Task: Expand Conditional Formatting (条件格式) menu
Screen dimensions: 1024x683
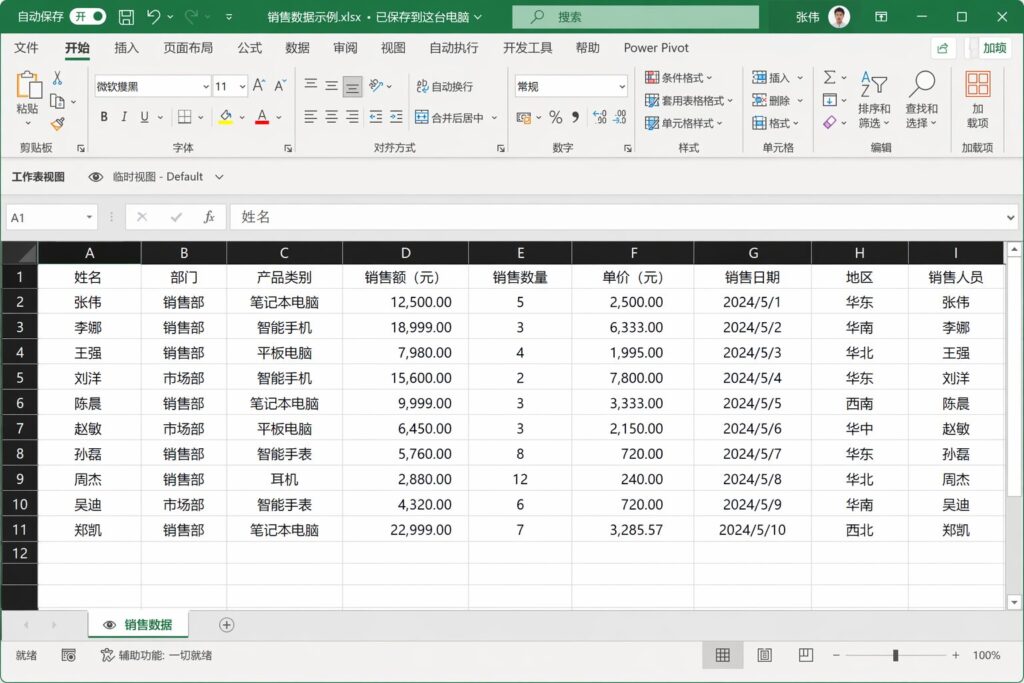Action: pyautogui.click(x=679, y=78)
